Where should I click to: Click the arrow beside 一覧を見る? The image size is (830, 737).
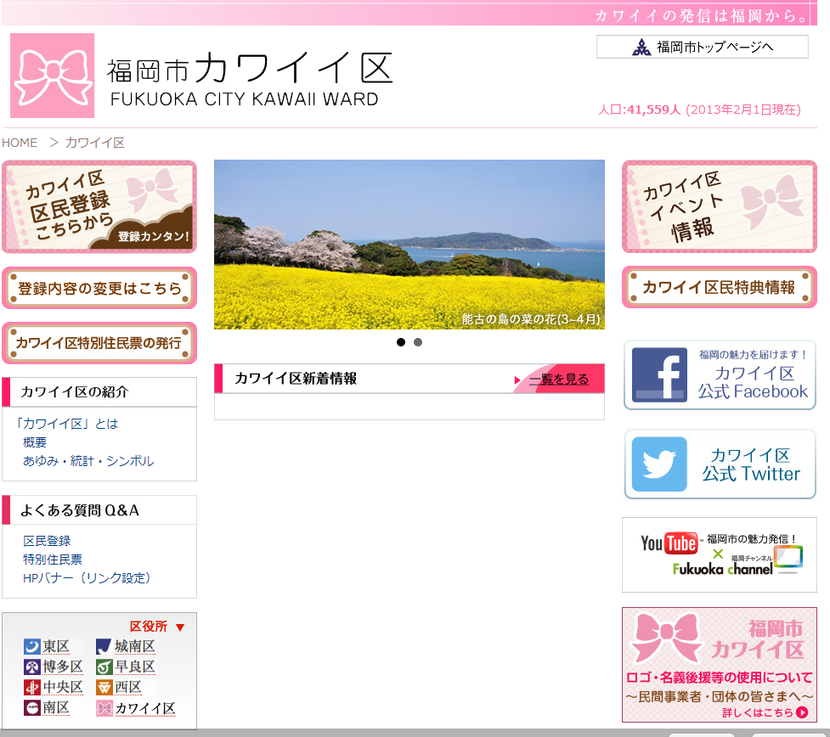coord(517,380)
